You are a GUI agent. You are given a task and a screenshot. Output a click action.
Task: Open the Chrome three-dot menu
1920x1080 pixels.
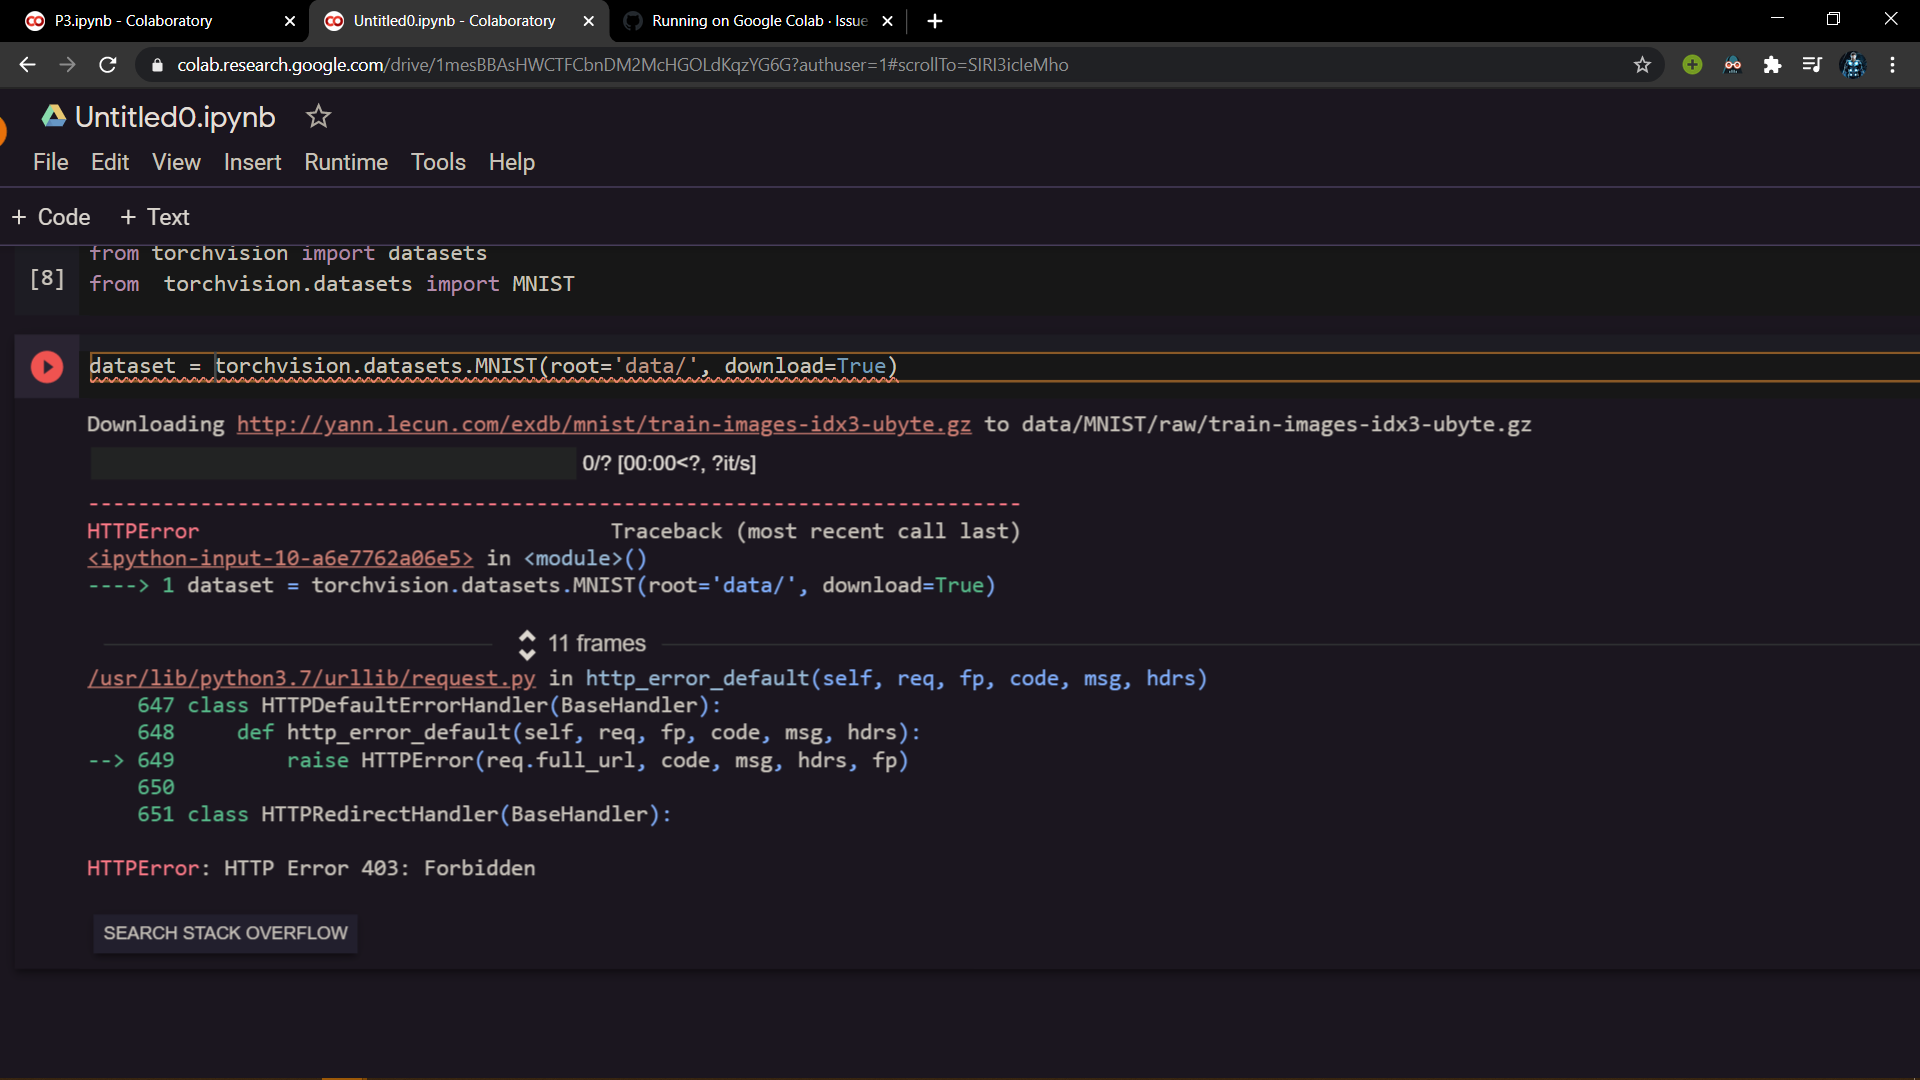(1892, 65)
